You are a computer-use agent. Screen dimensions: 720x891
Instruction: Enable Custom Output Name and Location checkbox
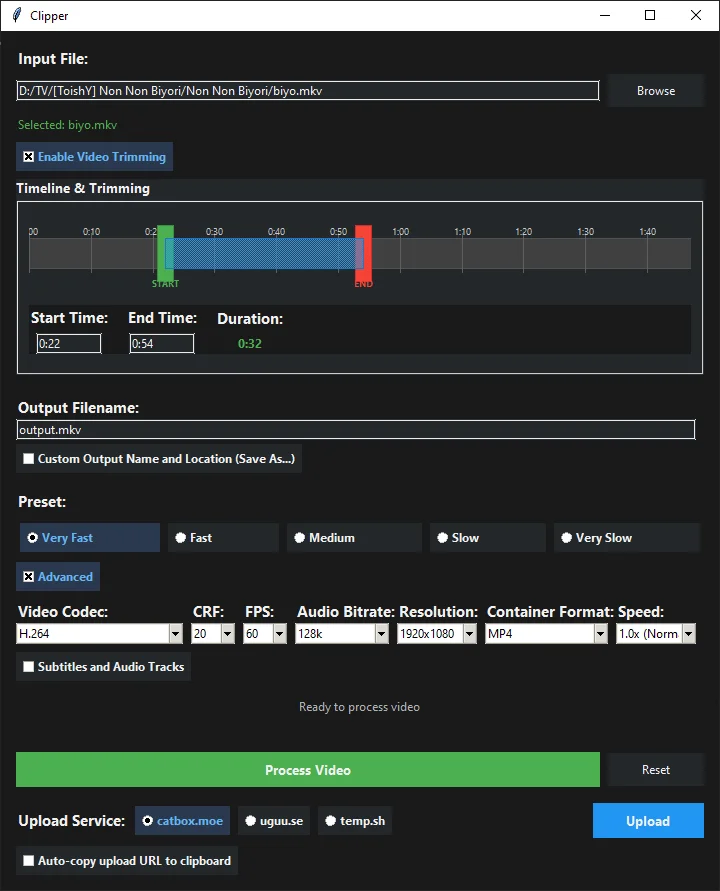click(x=159, y=459)
